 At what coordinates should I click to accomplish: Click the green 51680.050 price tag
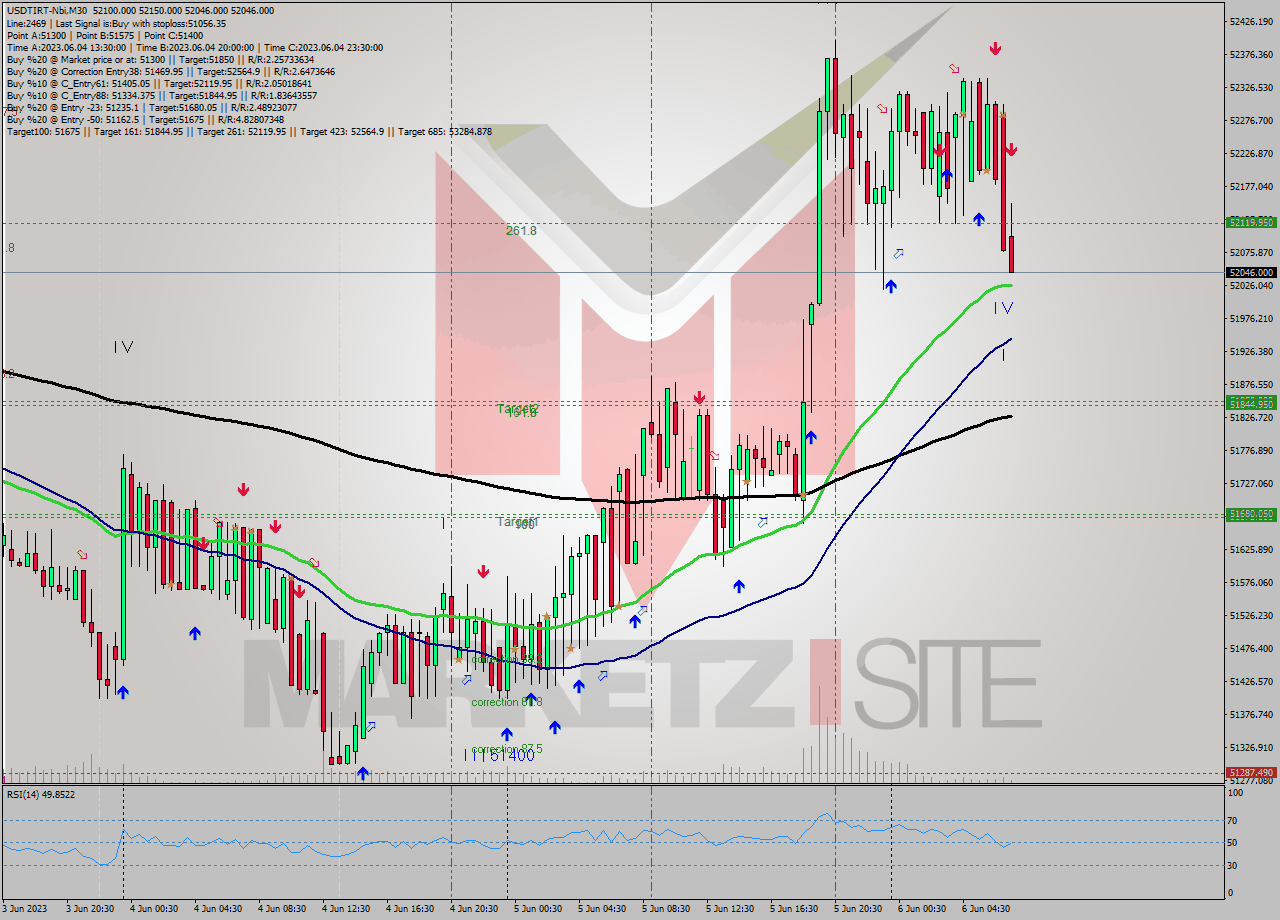[x=1250, y=514]
